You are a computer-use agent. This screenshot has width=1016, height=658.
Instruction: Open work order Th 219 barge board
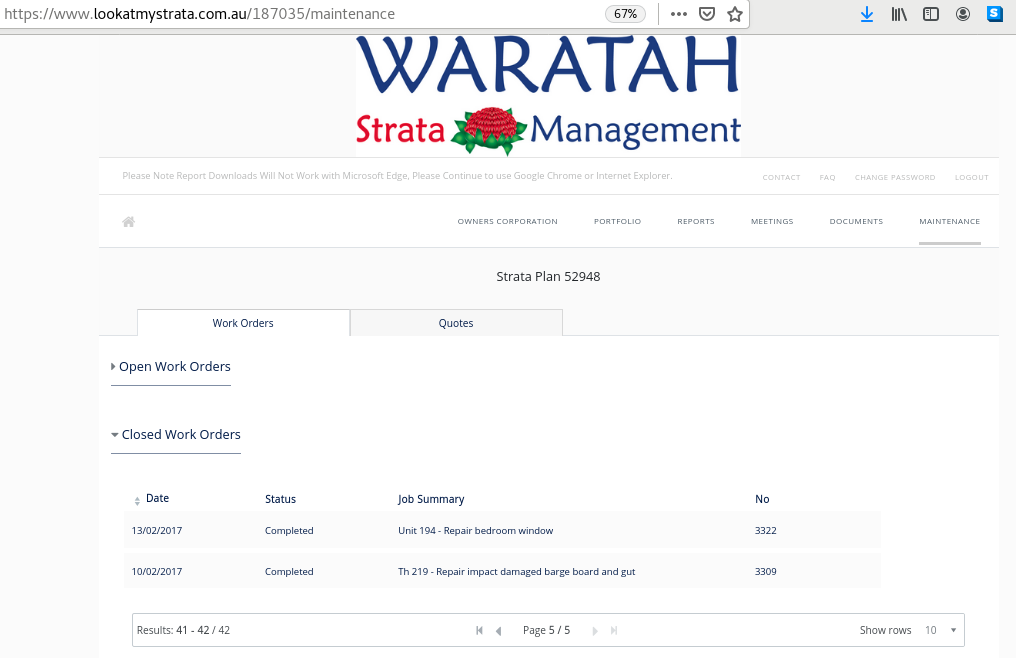[x=516, y=572]
